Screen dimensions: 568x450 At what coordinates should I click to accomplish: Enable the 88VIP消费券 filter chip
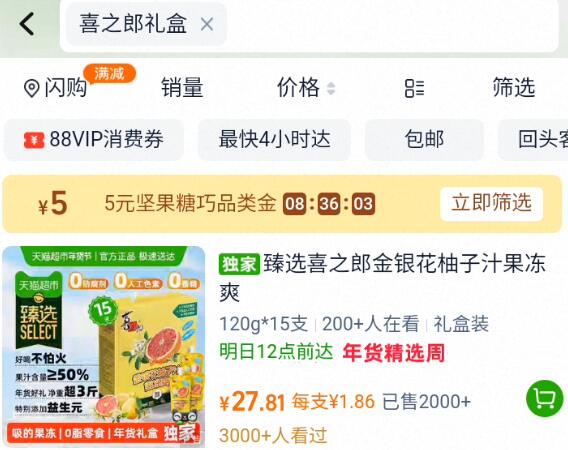[x=94, y=139]
